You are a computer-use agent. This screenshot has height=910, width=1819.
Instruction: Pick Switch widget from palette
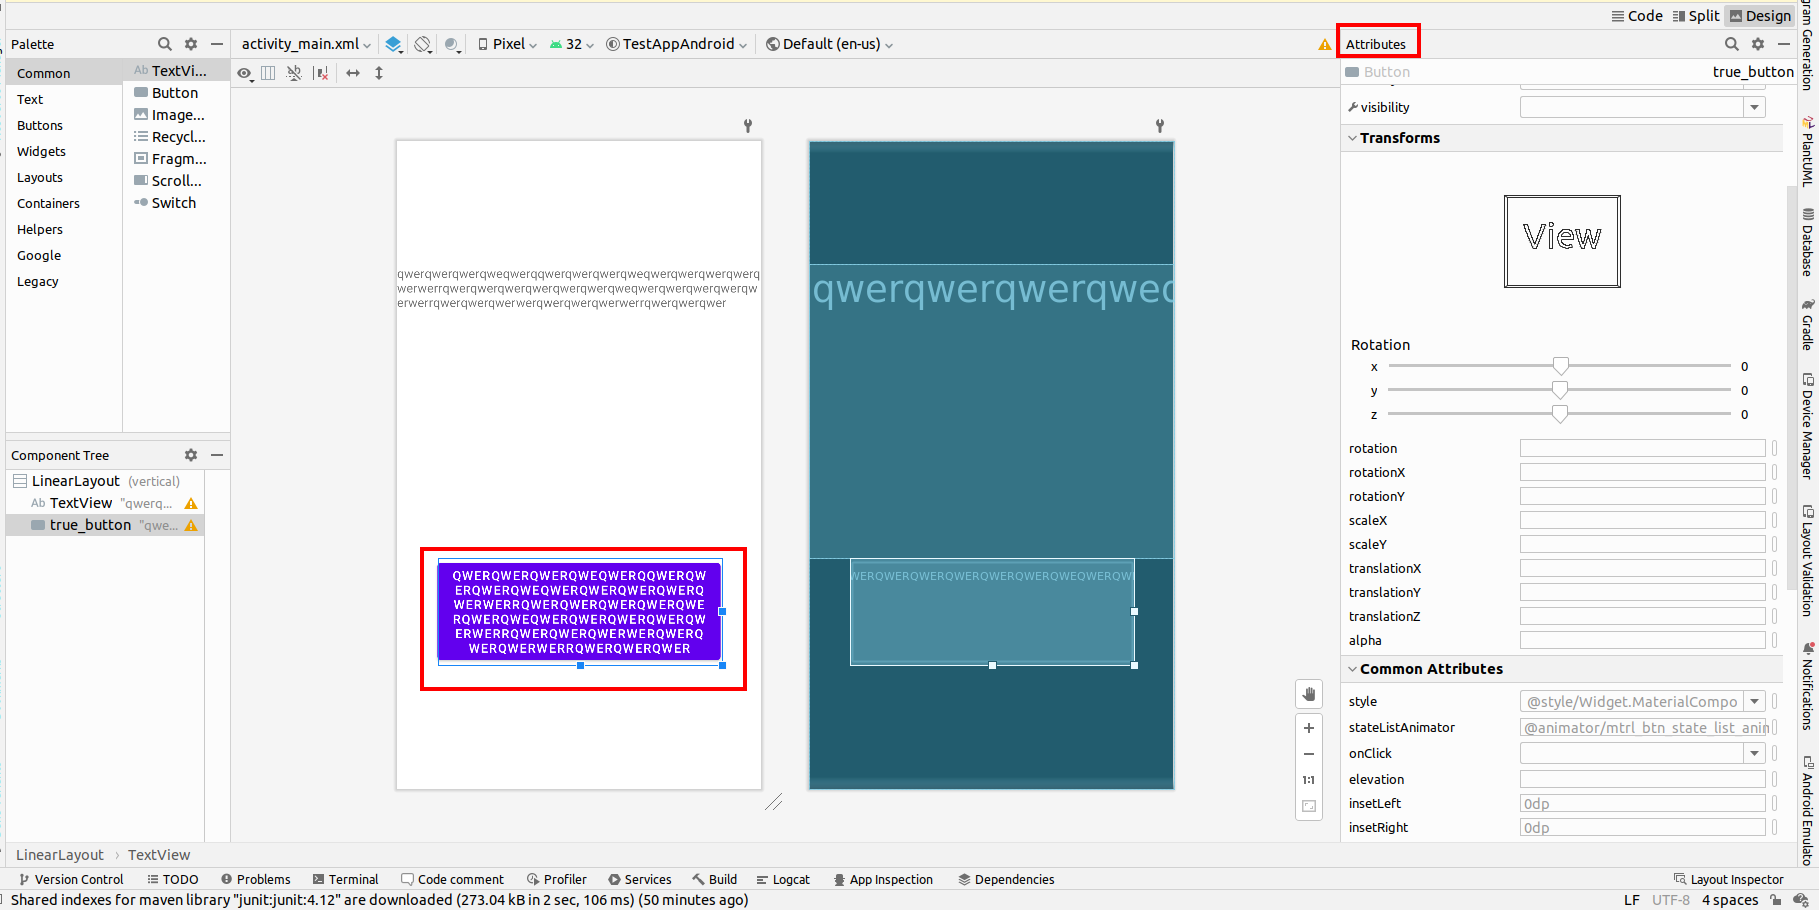point(166,202)
